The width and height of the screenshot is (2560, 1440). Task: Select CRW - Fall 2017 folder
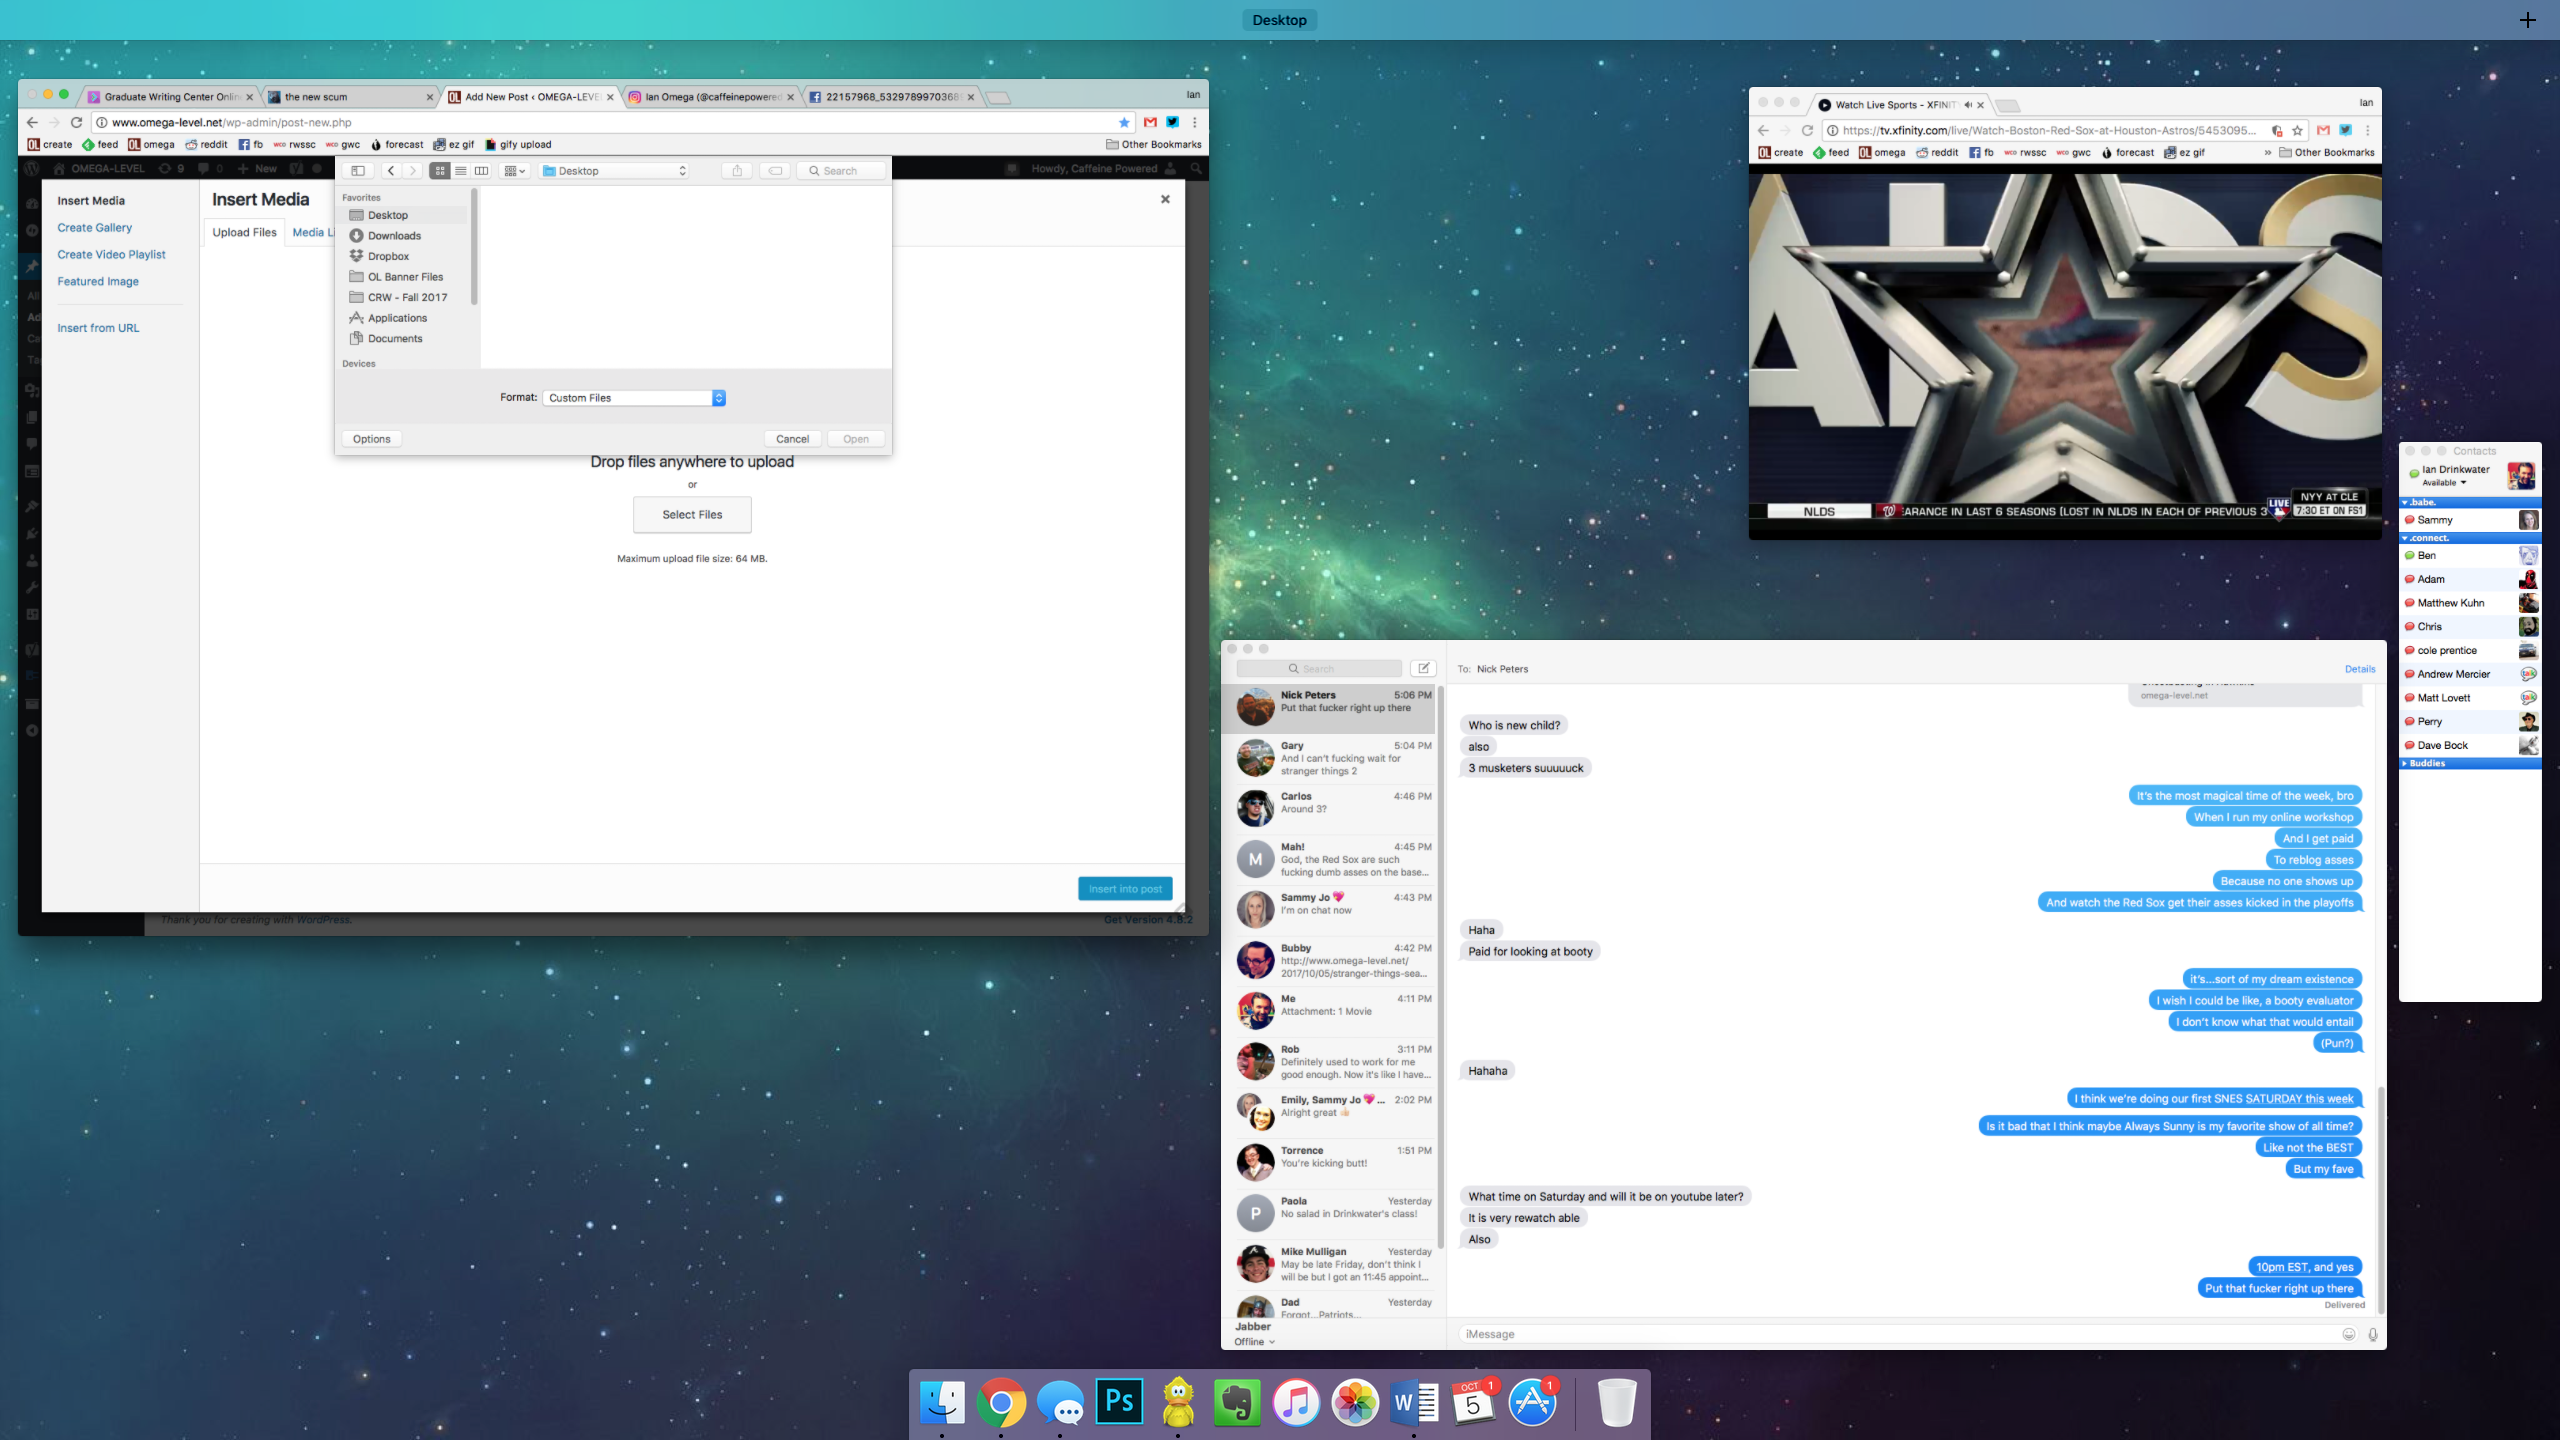click(x=407, y=297)
